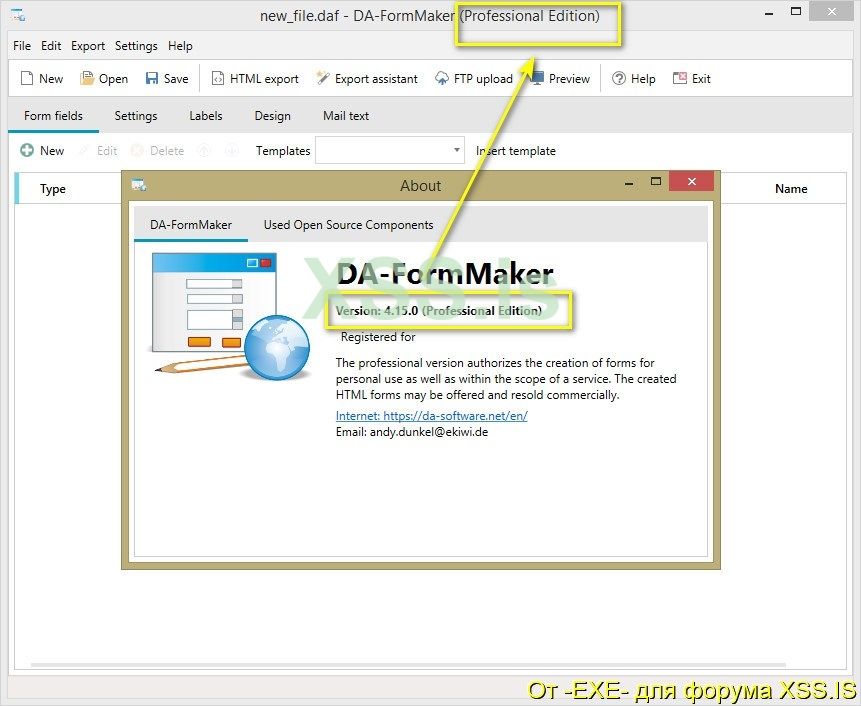This screenshot has width=861, height=706.
Task: Switch to the Settings tab
Action: 136,116
